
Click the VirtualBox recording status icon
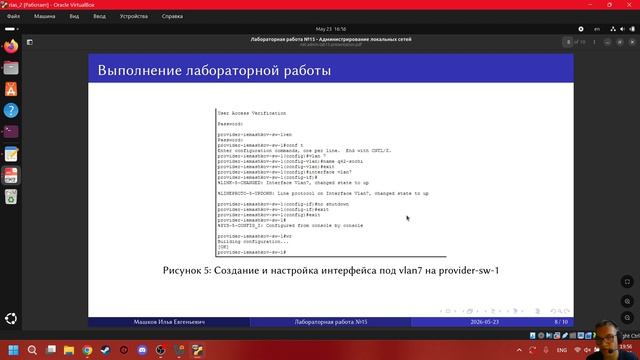[588, 336]
